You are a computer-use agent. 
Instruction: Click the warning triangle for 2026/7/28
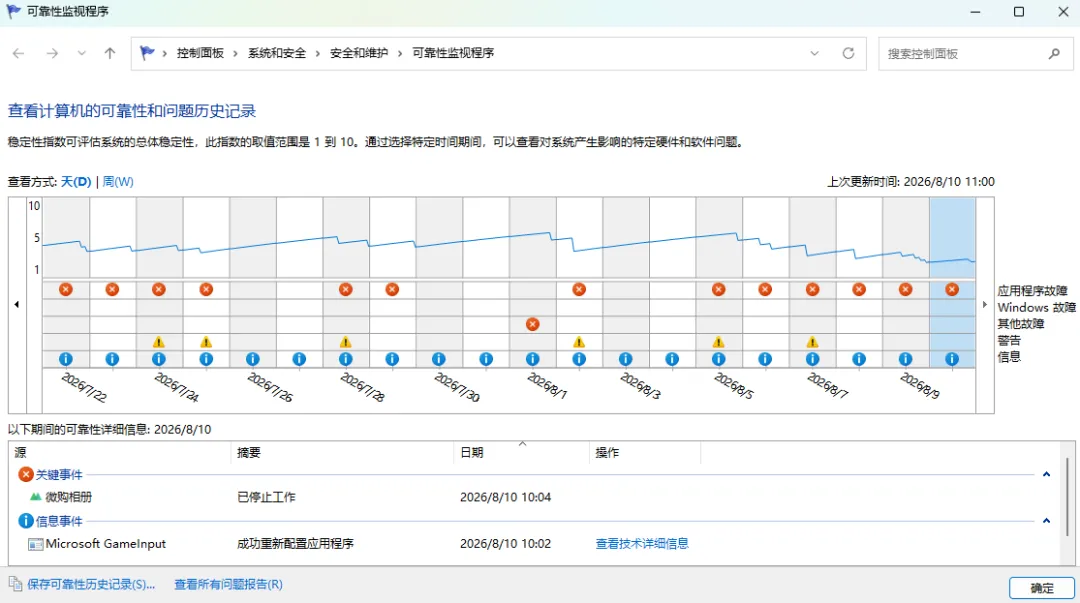(346, 342)
